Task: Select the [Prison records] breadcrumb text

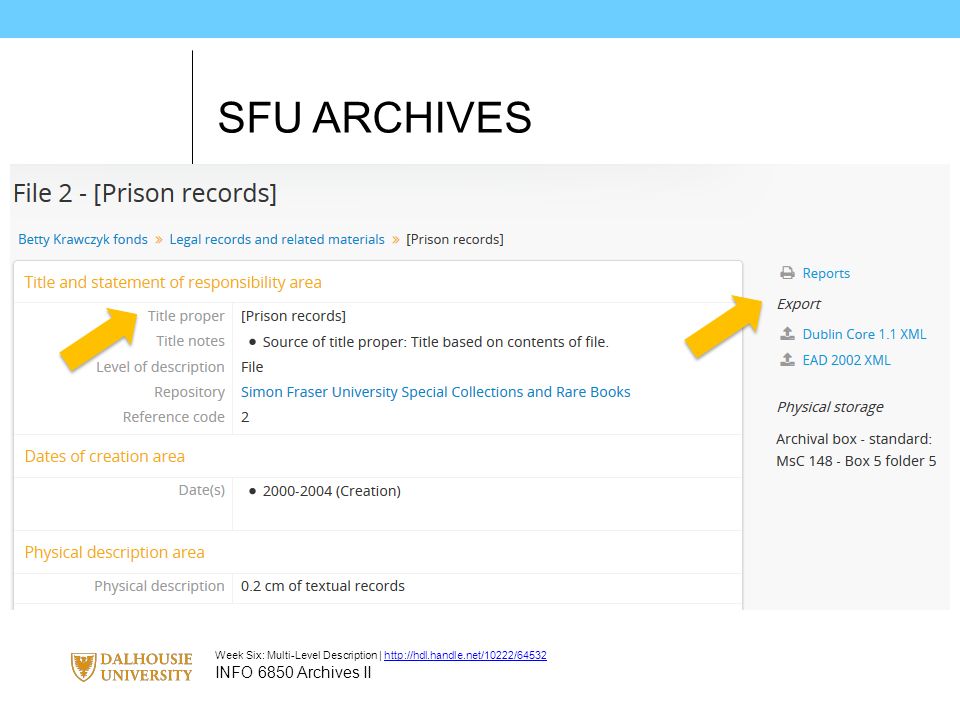Action: click(455, 239)
